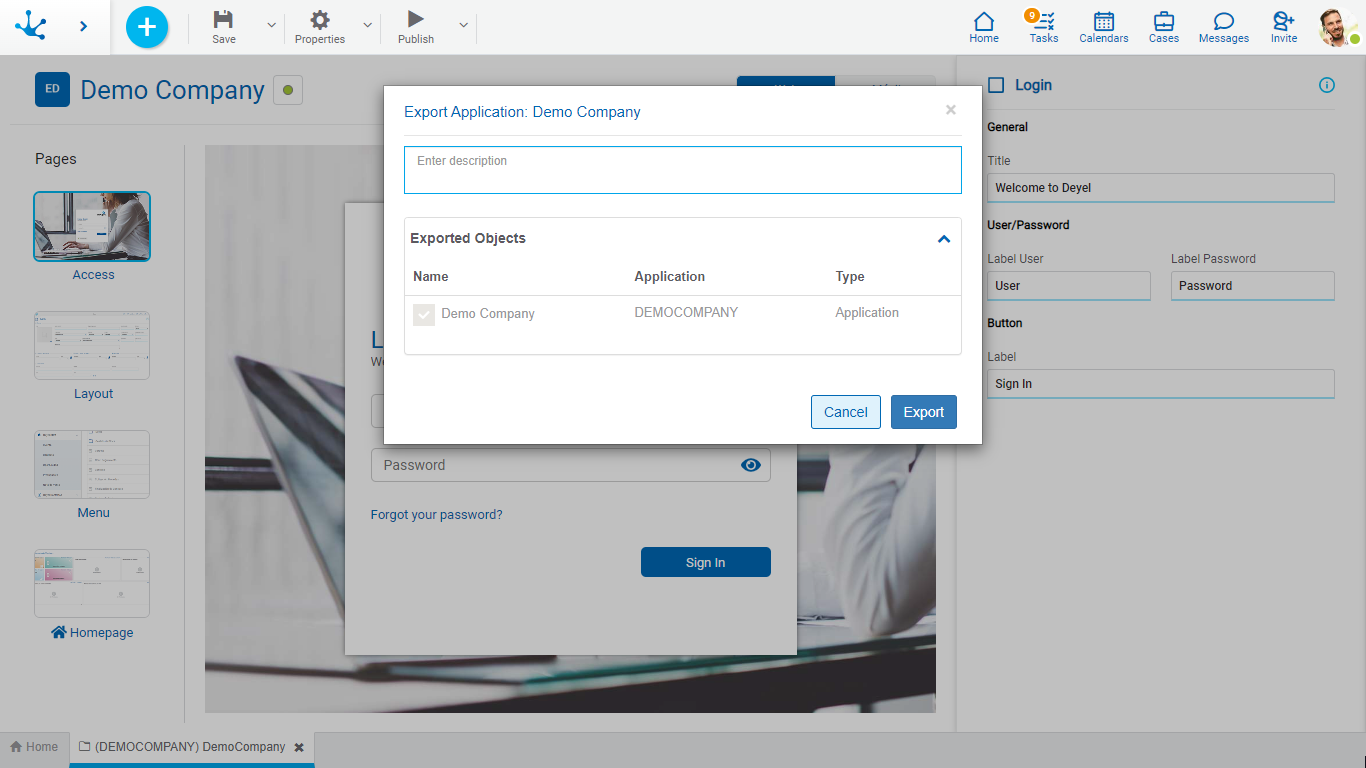Go to Home in top navigation
The width and height of the screenshot is (1366, 768).
click(984, 27)
